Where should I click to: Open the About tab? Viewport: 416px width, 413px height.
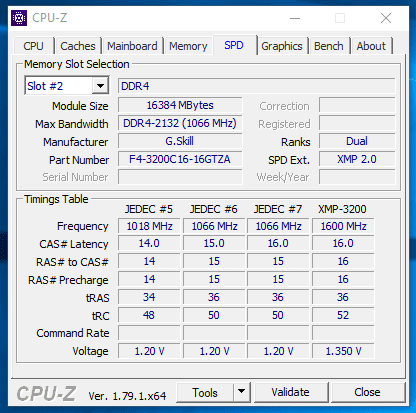click(371, 46)
